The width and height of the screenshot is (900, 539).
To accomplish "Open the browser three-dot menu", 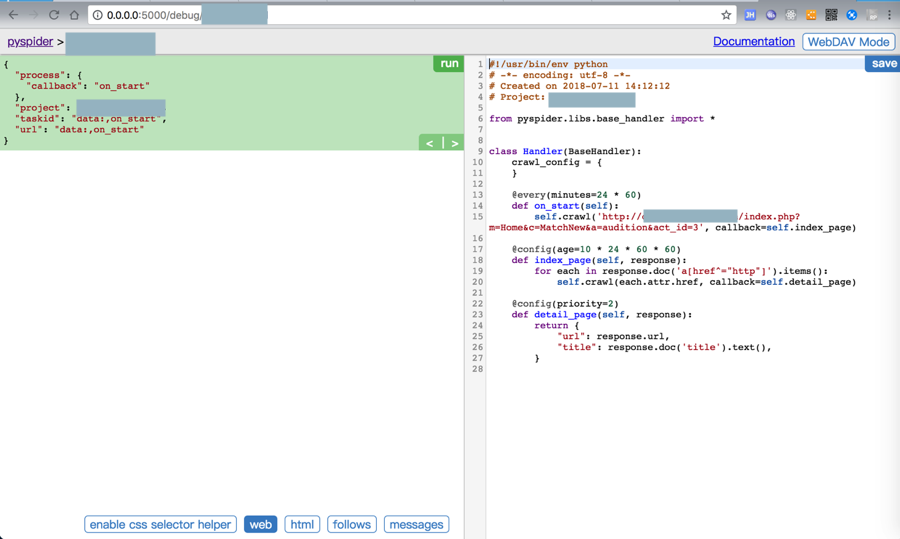I will pyautogui.click(x=889, y=15).
